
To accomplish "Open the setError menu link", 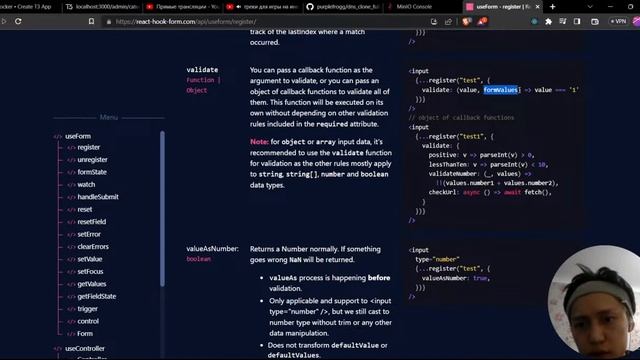I will tap(89, 234).
